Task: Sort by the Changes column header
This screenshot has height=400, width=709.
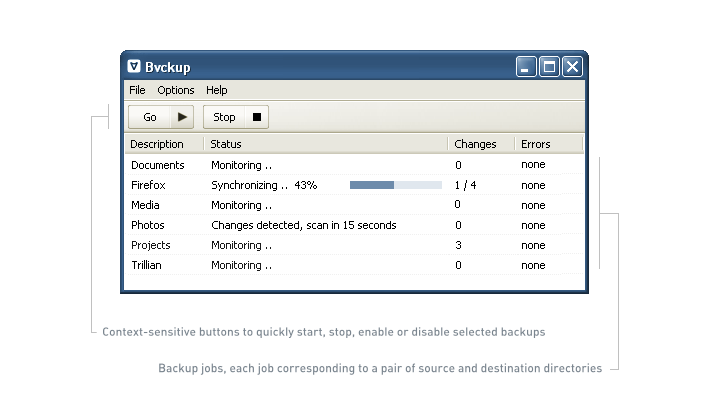Action: 475,144
